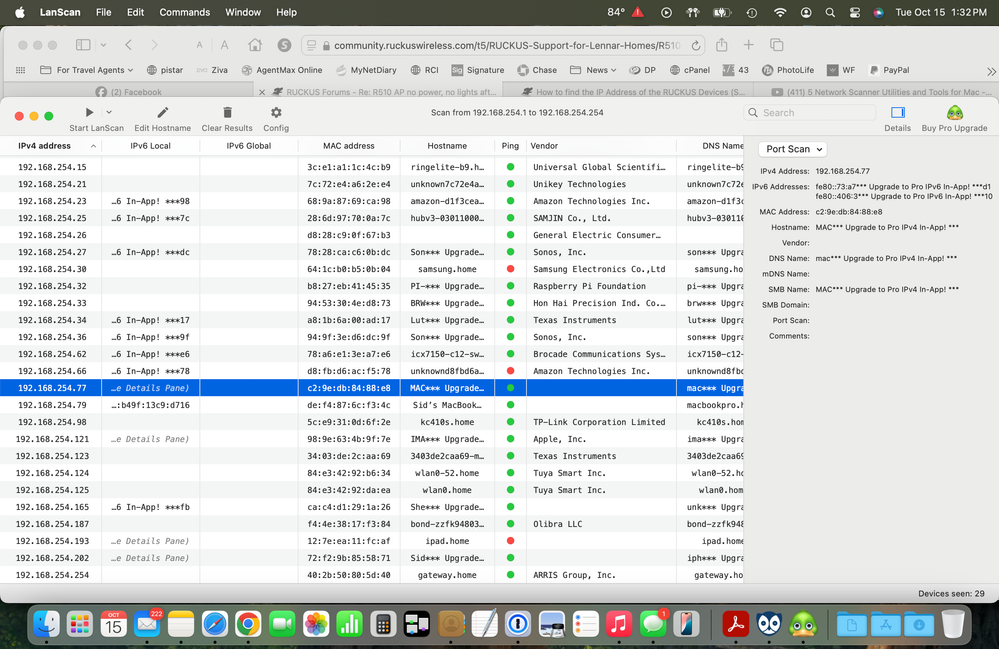Image resolution: width=999 pixels, height=649 pixels.
Task: Open Google Chrome from the Dock
Action: pos(248,625)
